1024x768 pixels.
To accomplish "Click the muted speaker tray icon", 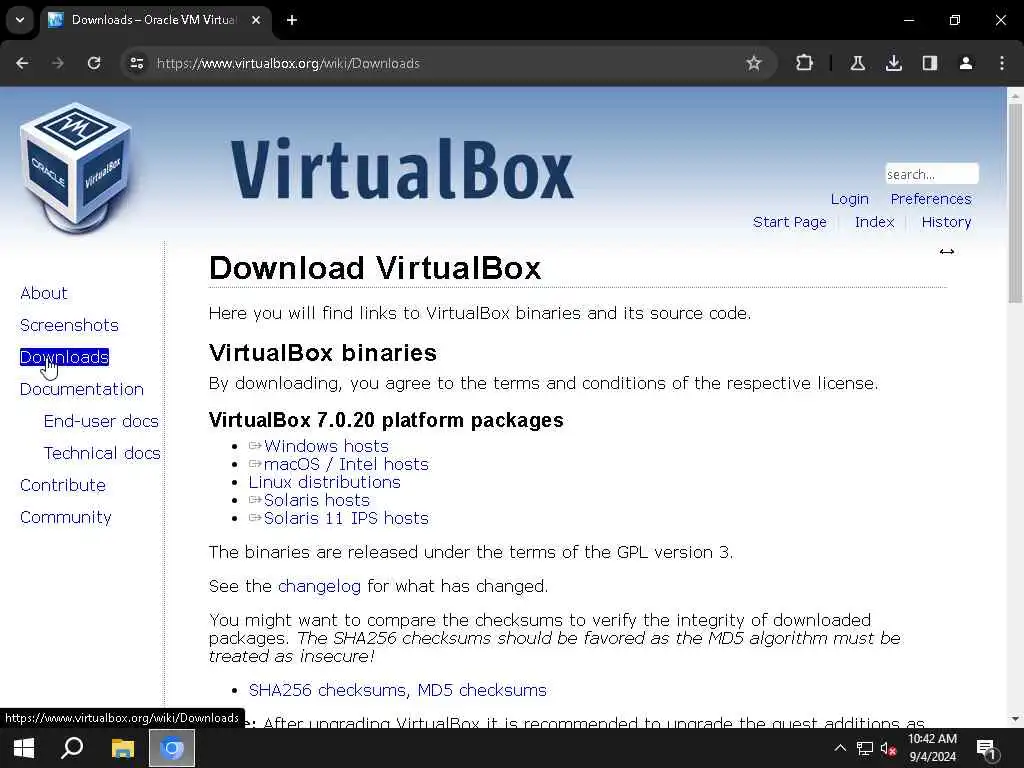I will point(888,748).
